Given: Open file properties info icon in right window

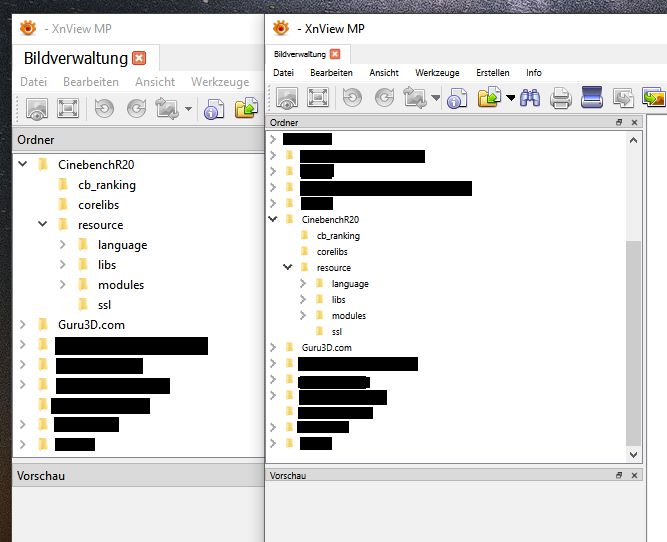Looking at the screenshot, I should pyautogui.click(x=457, y=98).
